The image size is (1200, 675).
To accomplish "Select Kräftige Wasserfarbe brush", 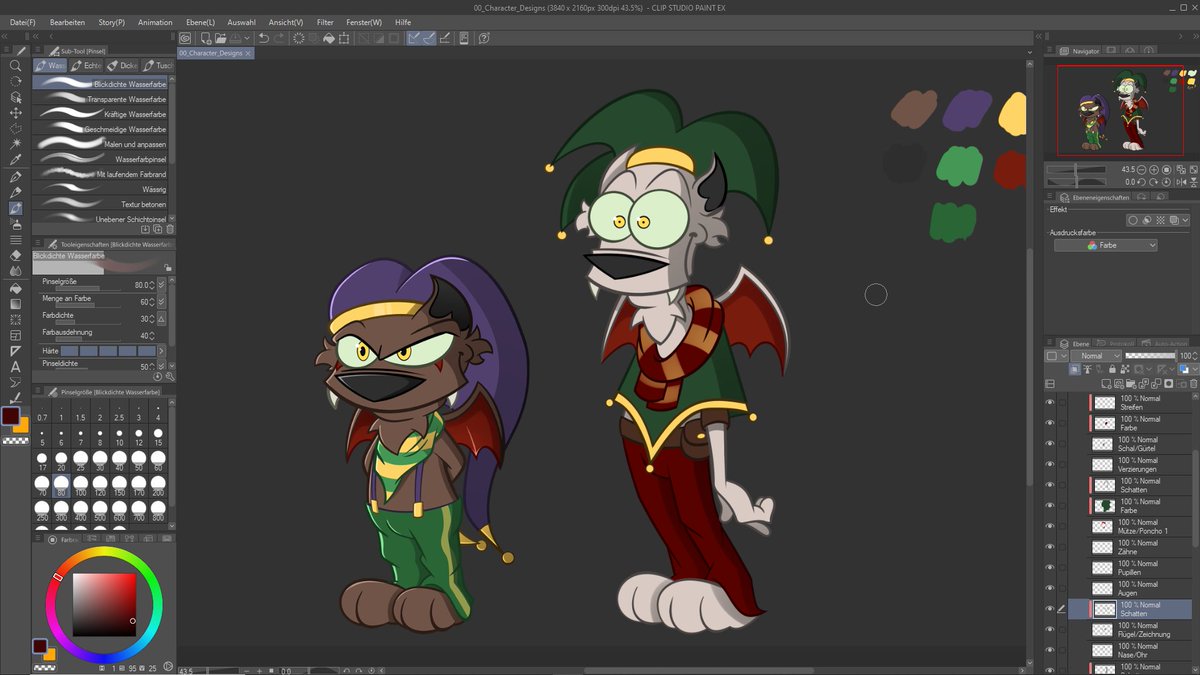I will pos(102,115).
